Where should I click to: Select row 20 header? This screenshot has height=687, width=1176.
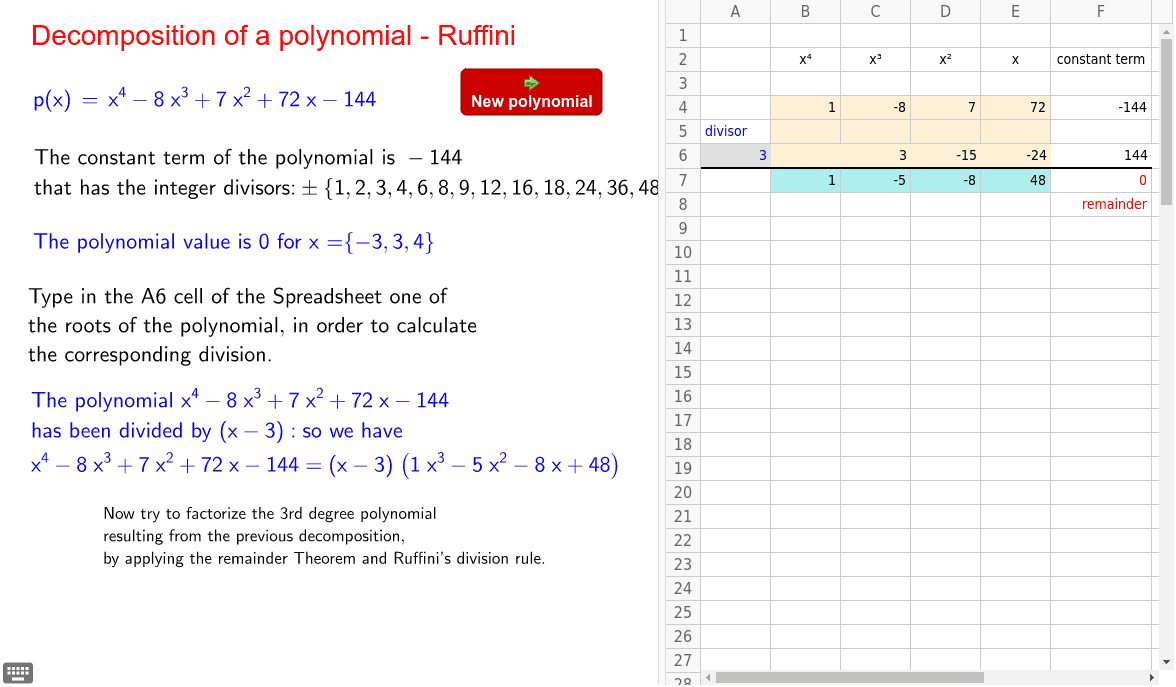pyautogui.click(x=682, y=492)
